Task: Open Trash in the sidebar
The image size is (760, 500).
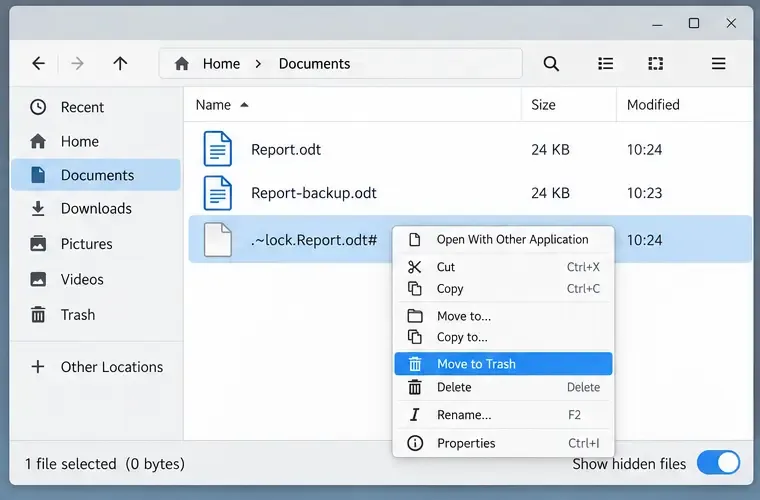Action: [96, 315]
